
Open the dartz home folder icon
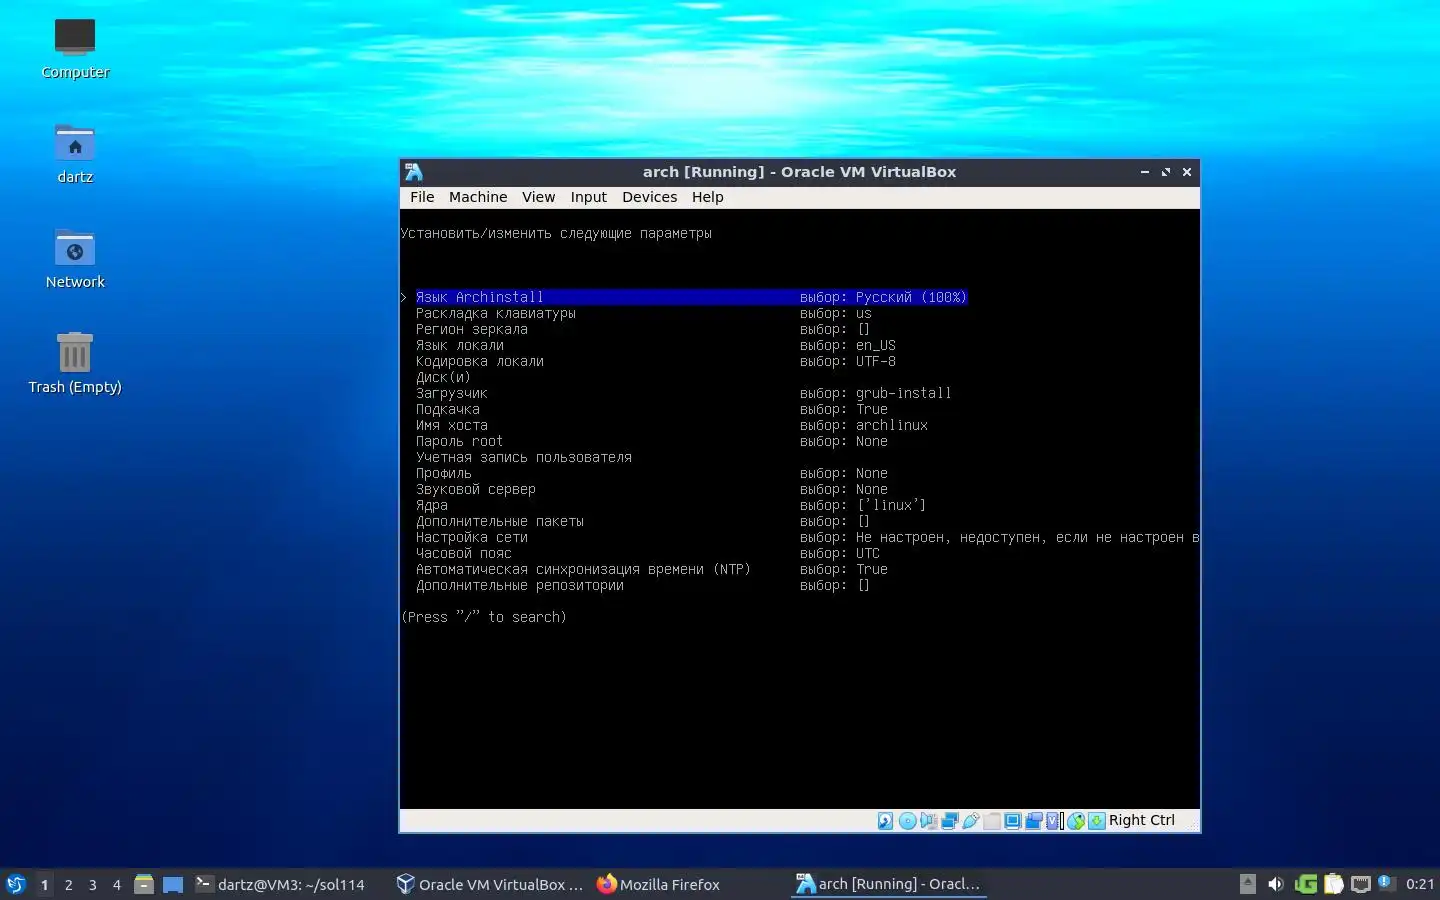(75, 153)
